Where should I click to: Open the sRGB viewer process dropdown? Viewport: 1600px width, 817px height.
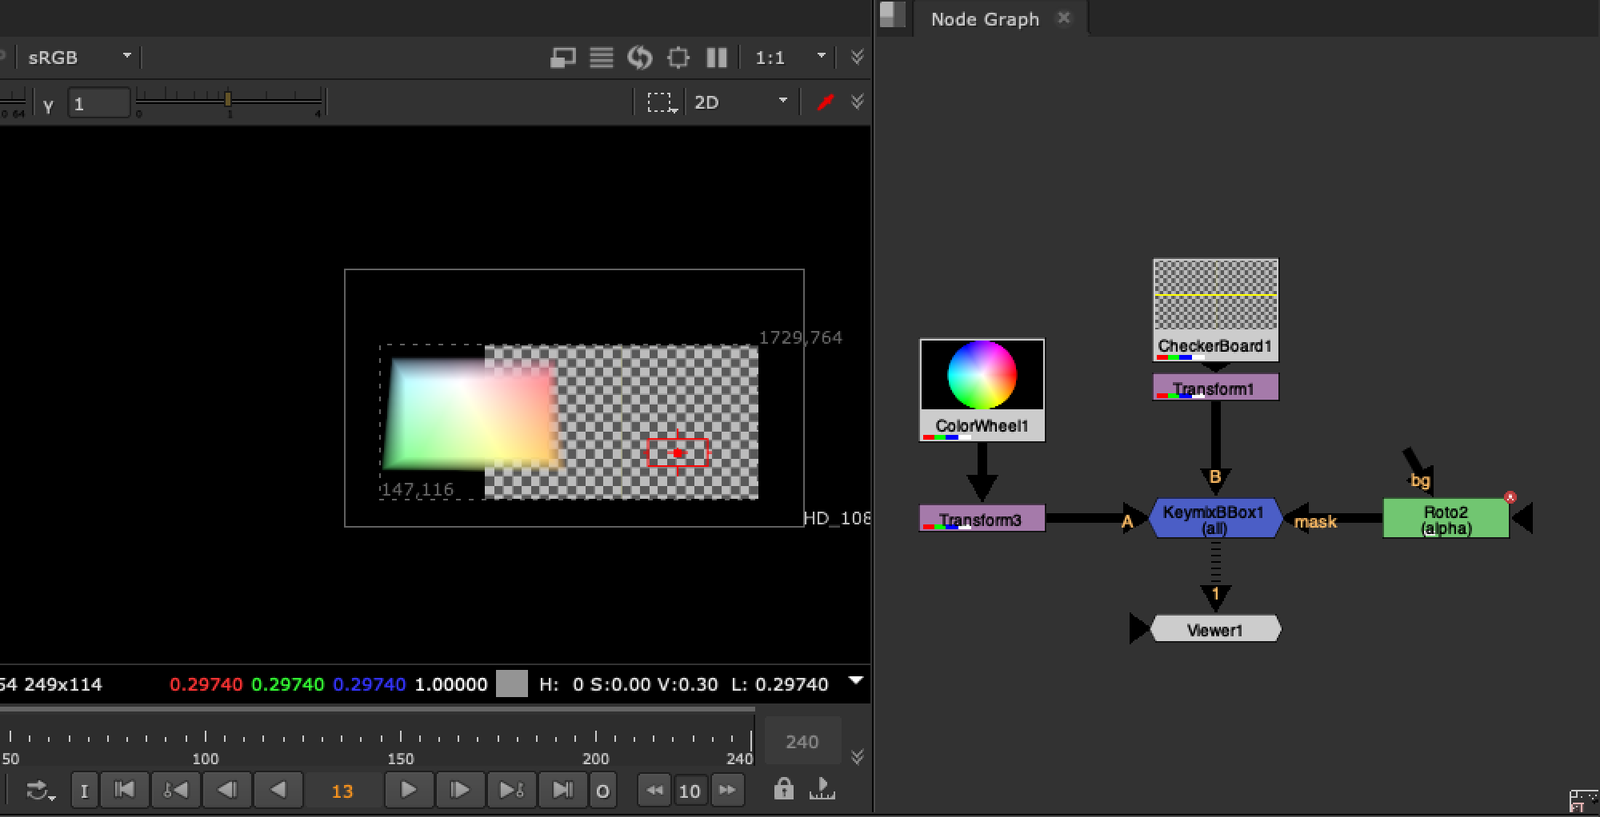80,58
